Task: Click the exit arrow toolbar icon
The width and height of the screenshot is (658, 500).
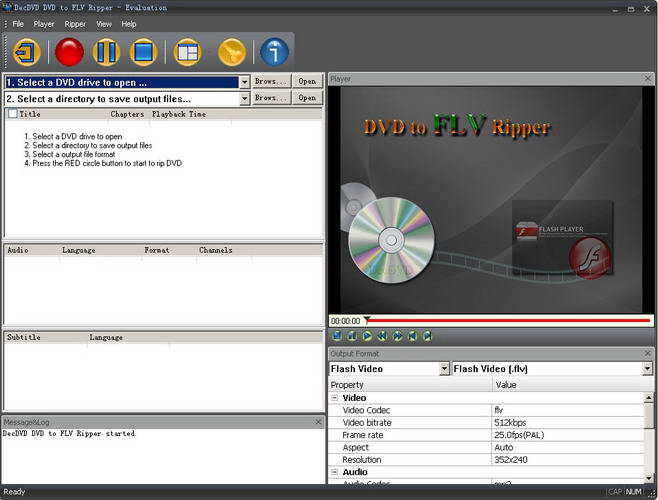Action: click(x=26, y=52)
